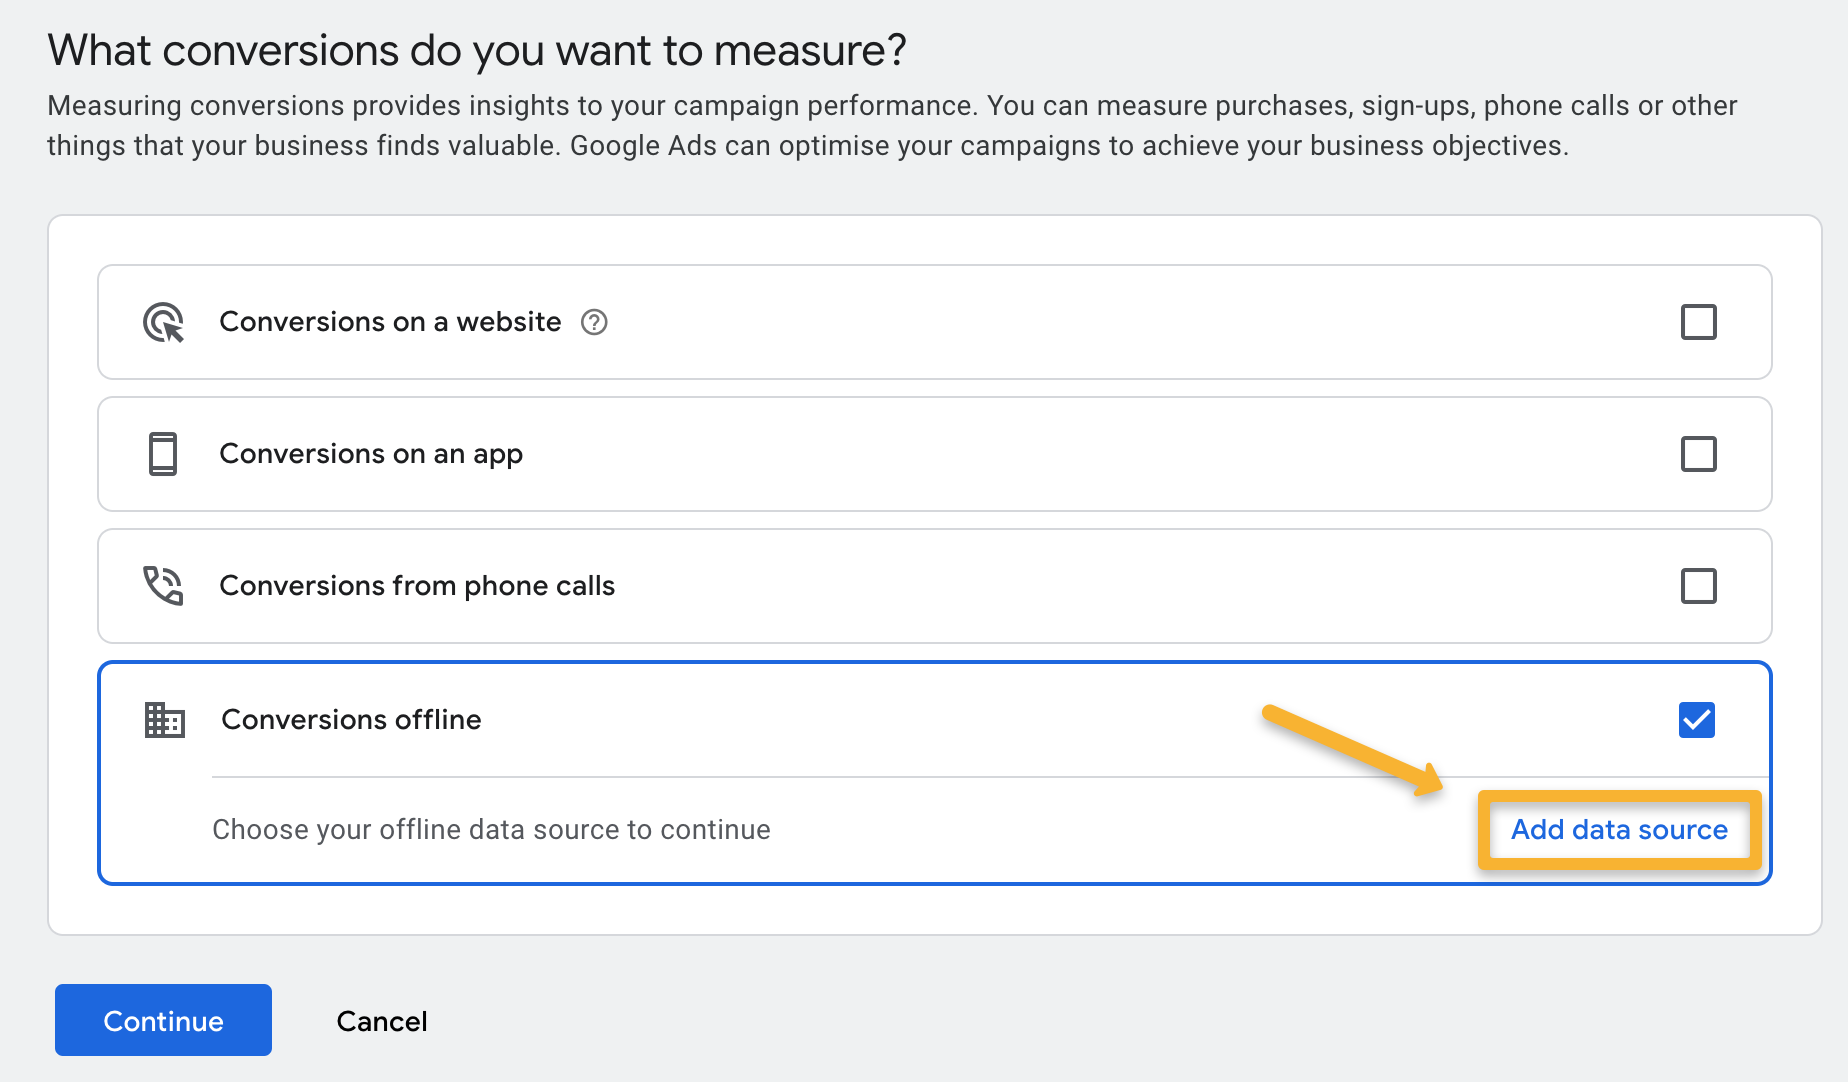Click the website conversions cursor icon
Image resolution: width=1848 pixels, height=1082 pixels.
pos(163,322)
